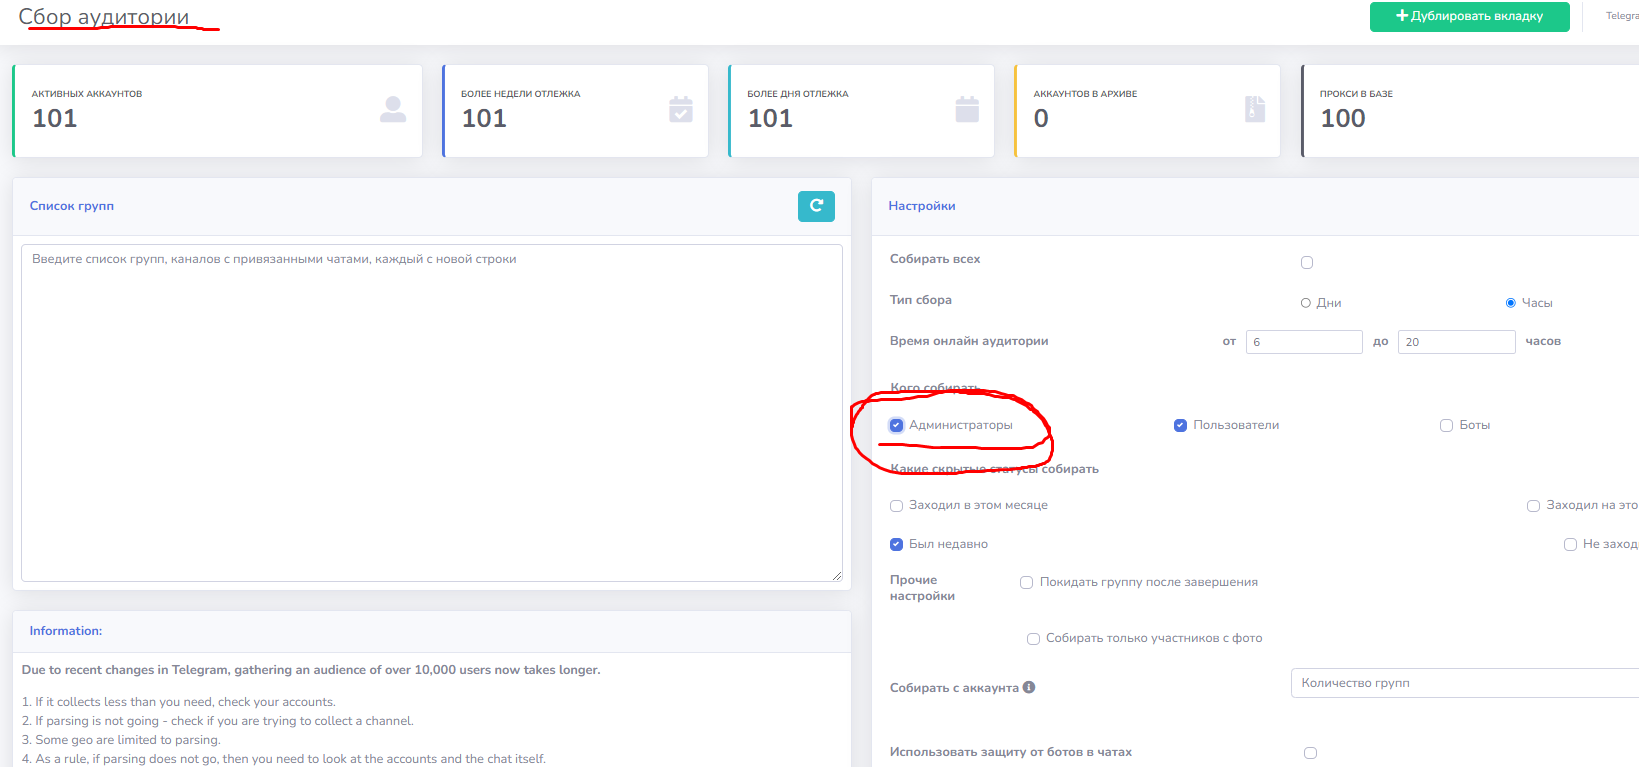
Task: Uncheck the Пользователи checkbox
Action: click(x=1181, y=425)
